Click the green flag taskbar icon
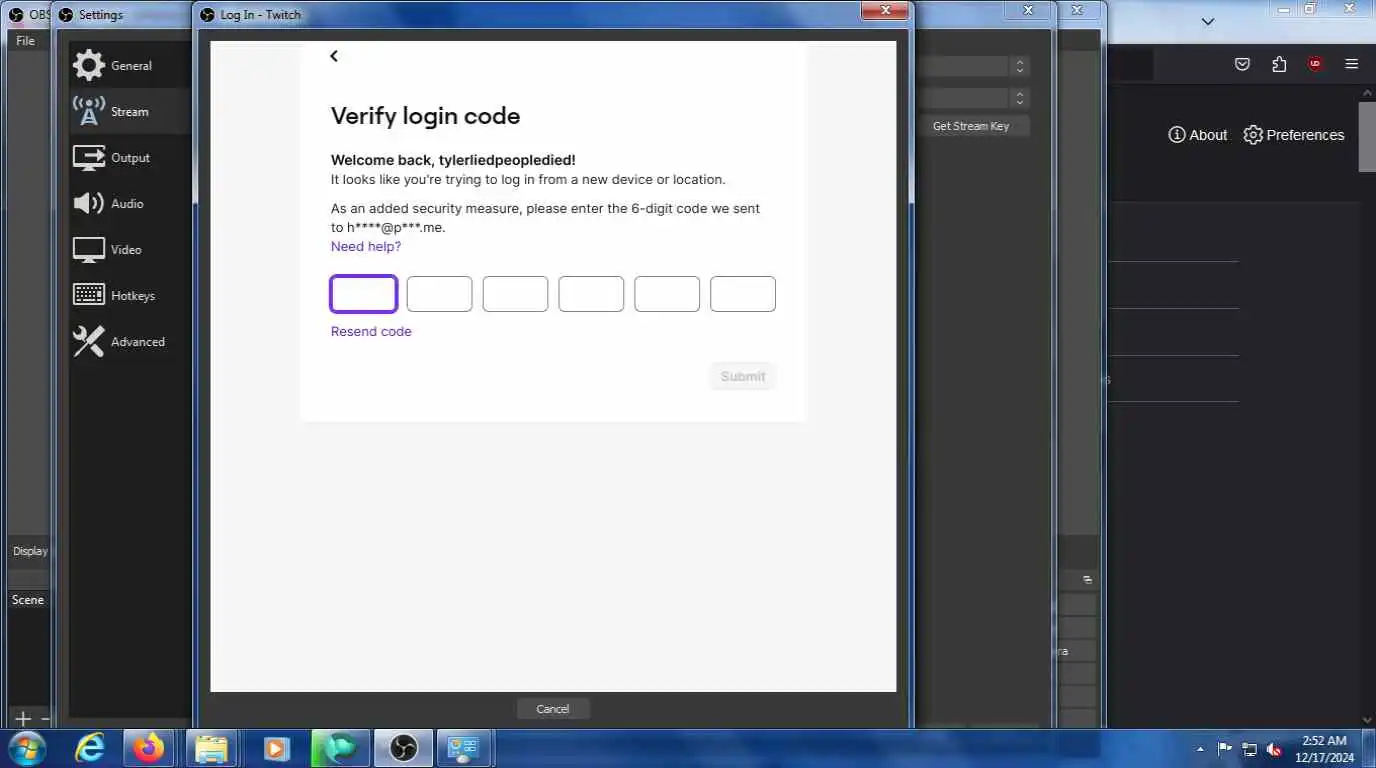 (339, 748)
